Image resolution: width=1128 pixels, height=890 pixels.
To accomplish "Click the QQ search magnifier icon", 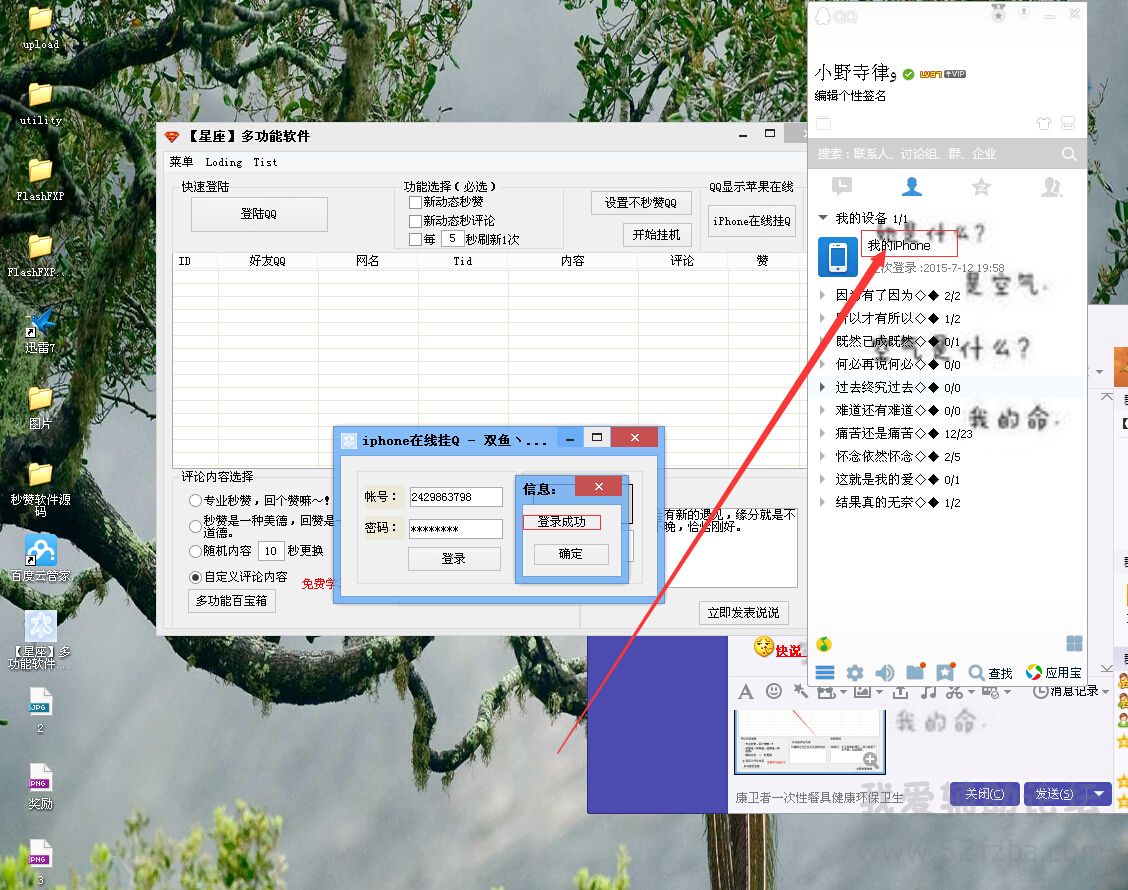I will pyautogui.click(x=1069, y=154).
